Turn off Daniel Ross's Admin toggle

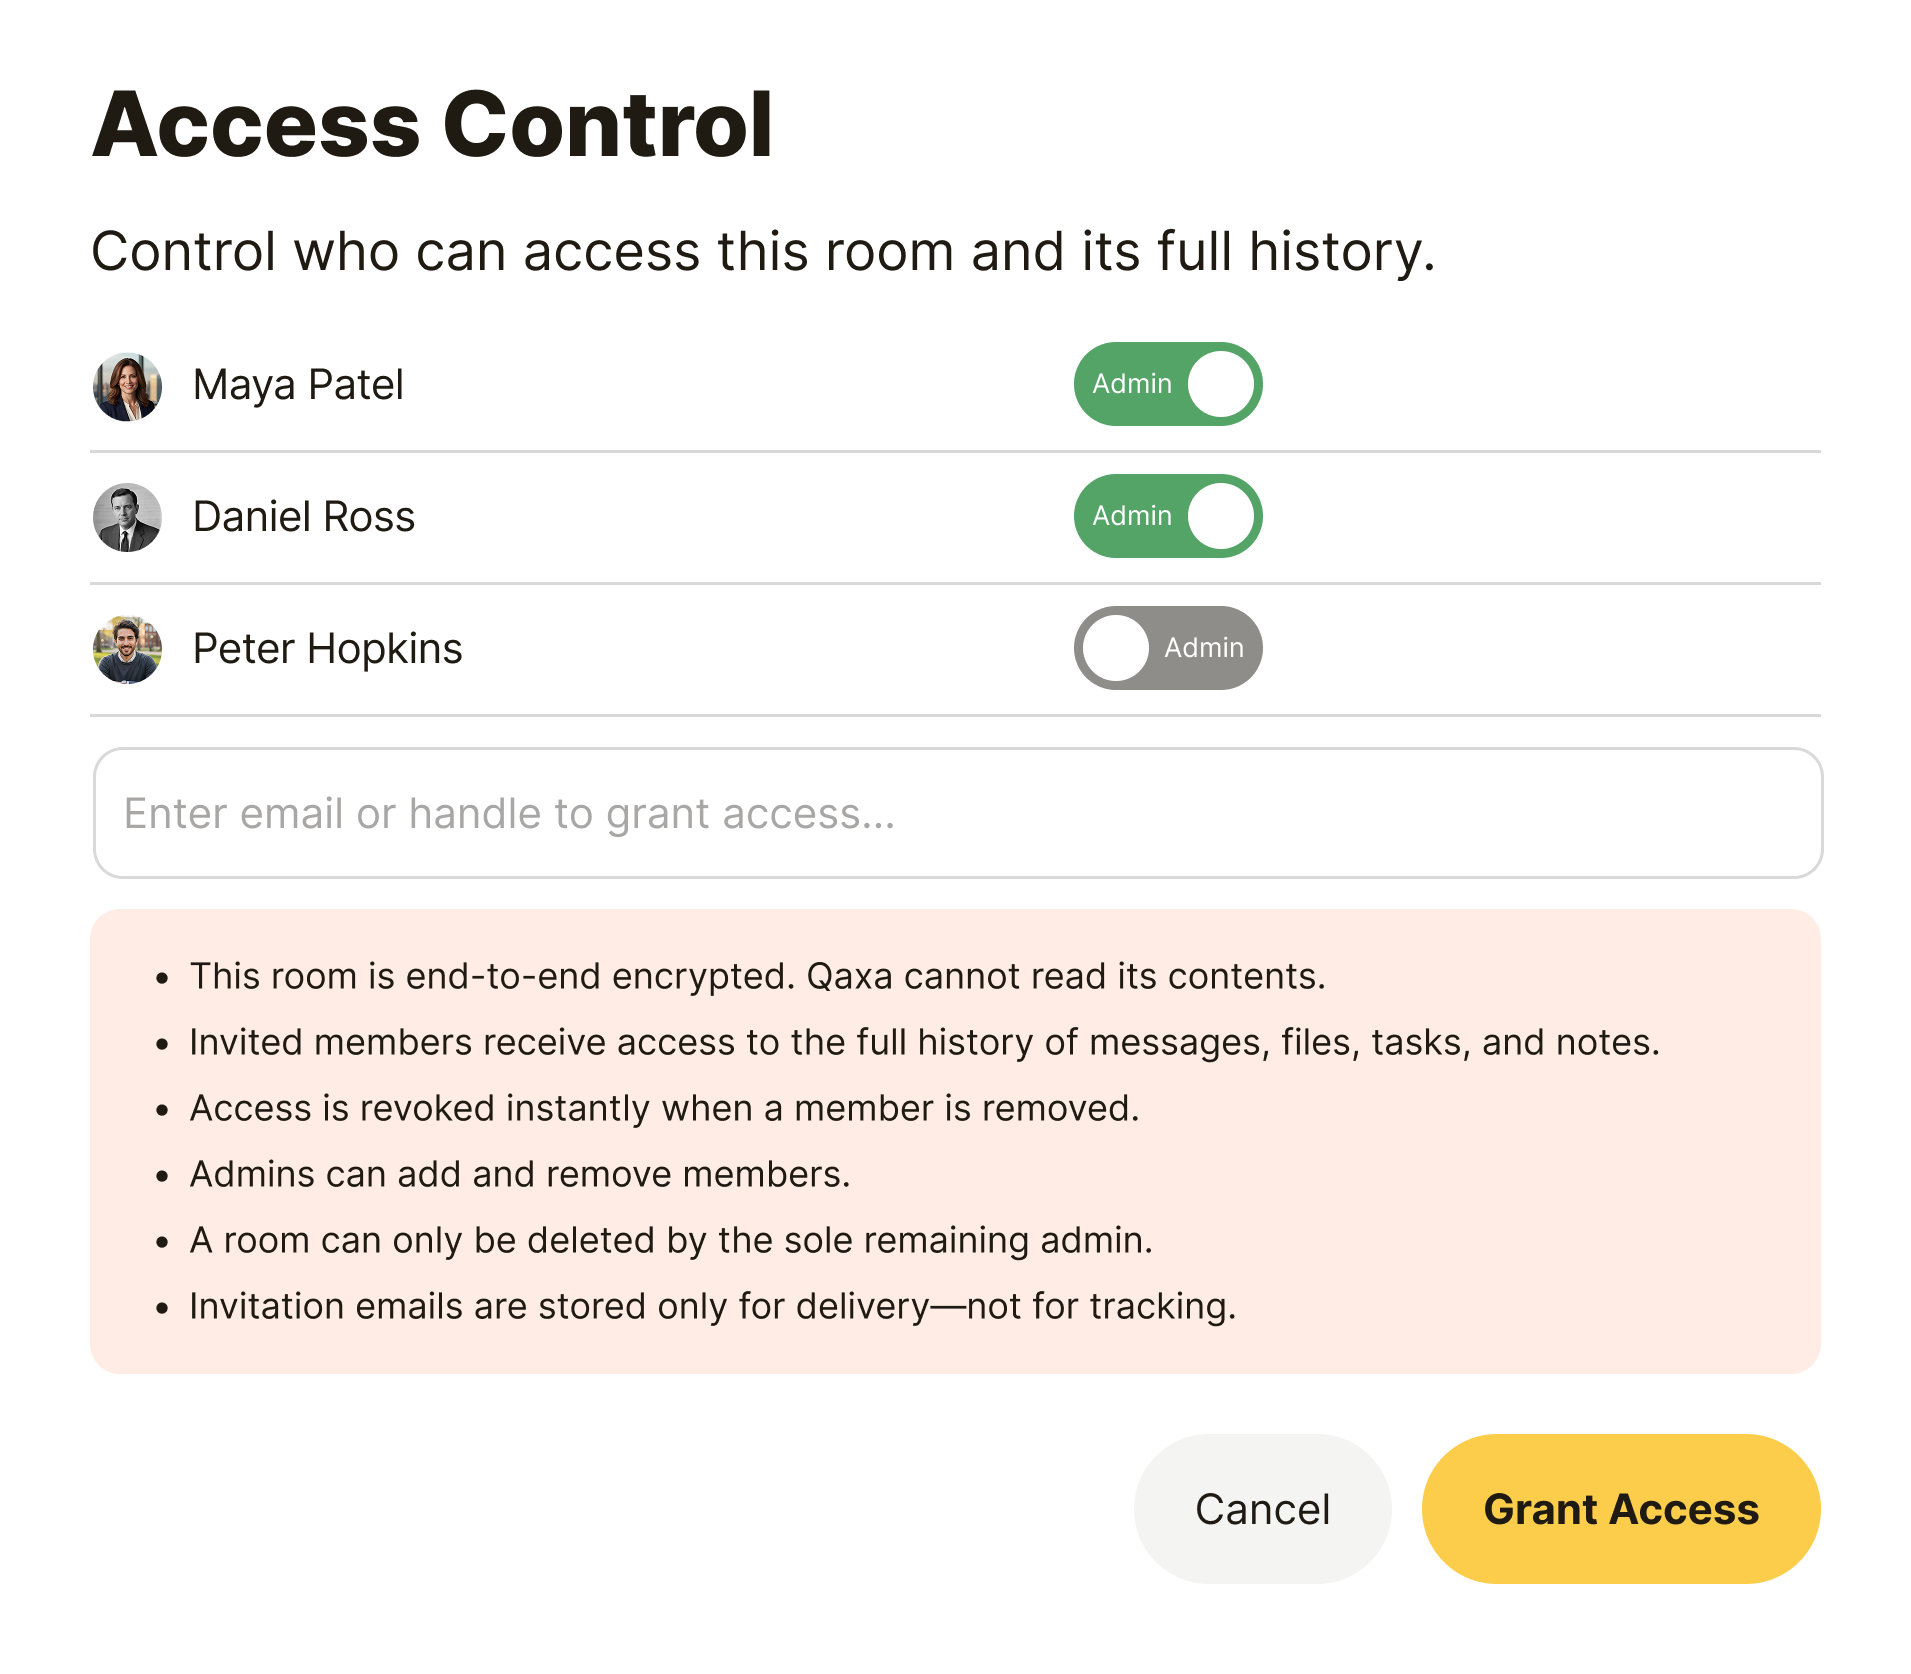(x=1167, y=516)
